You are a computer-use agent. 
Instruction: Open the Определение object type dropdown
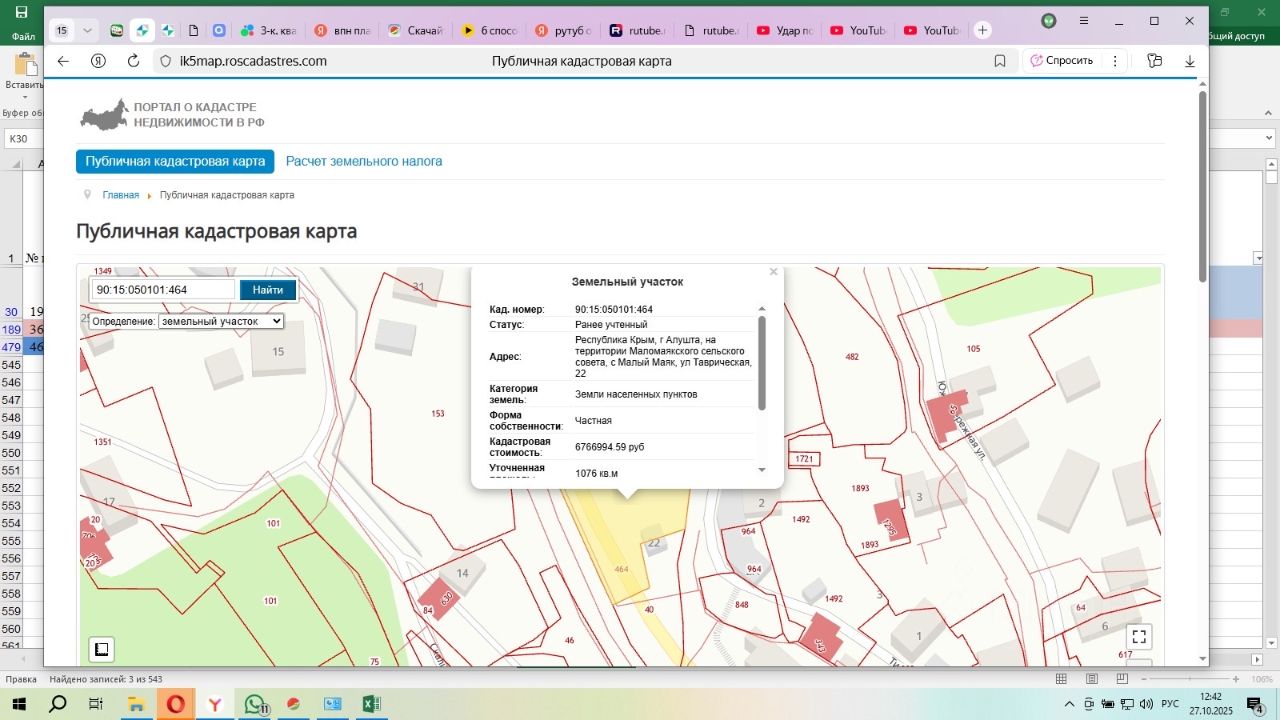220,321
